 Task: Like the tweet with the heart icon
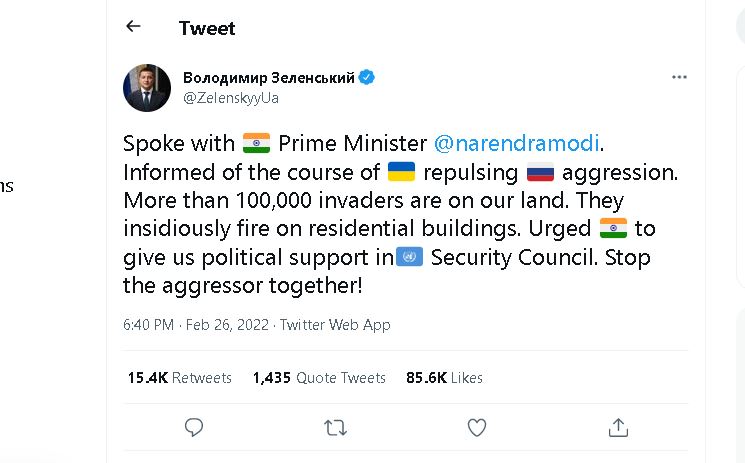pos(477,427)
